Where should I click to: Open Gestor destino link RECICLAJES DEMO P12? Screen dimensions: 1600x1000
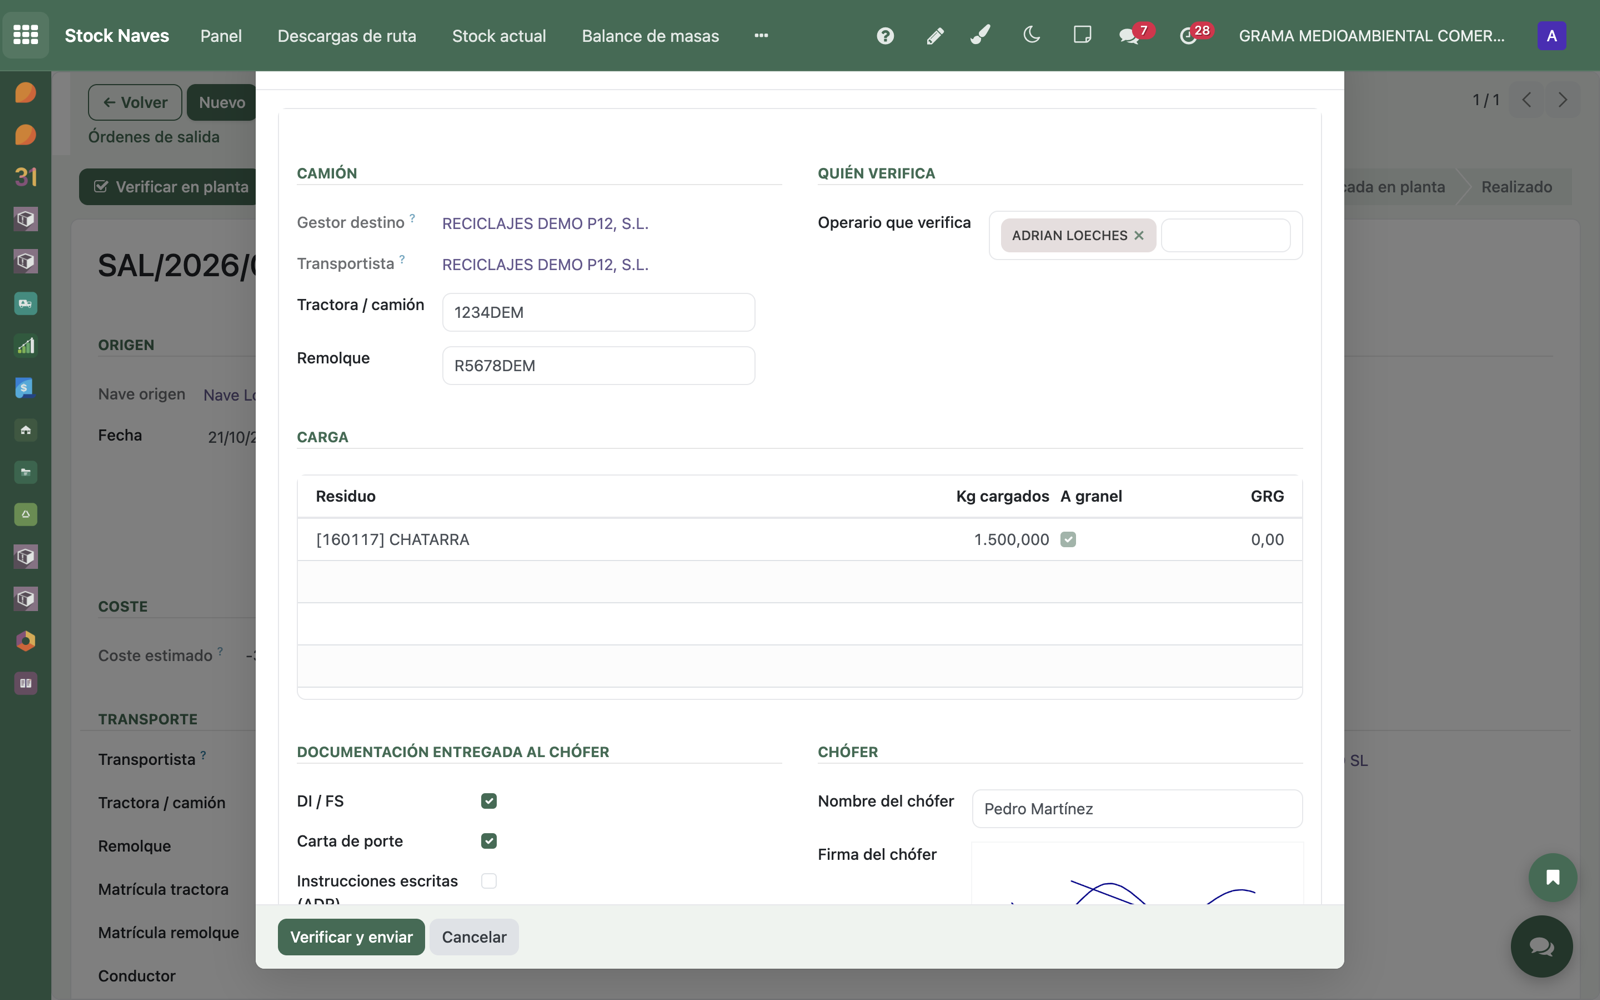(x=545, y=224)
